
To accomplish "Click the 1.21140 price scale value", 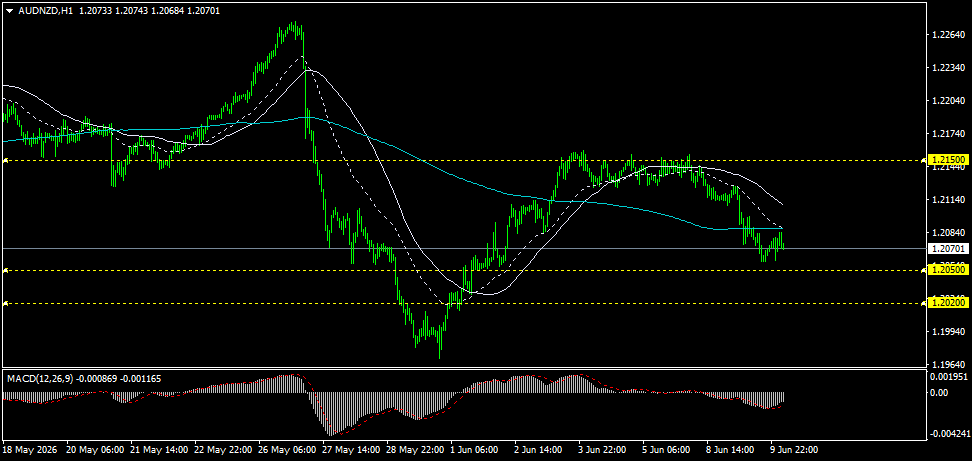I will [948, 200].
